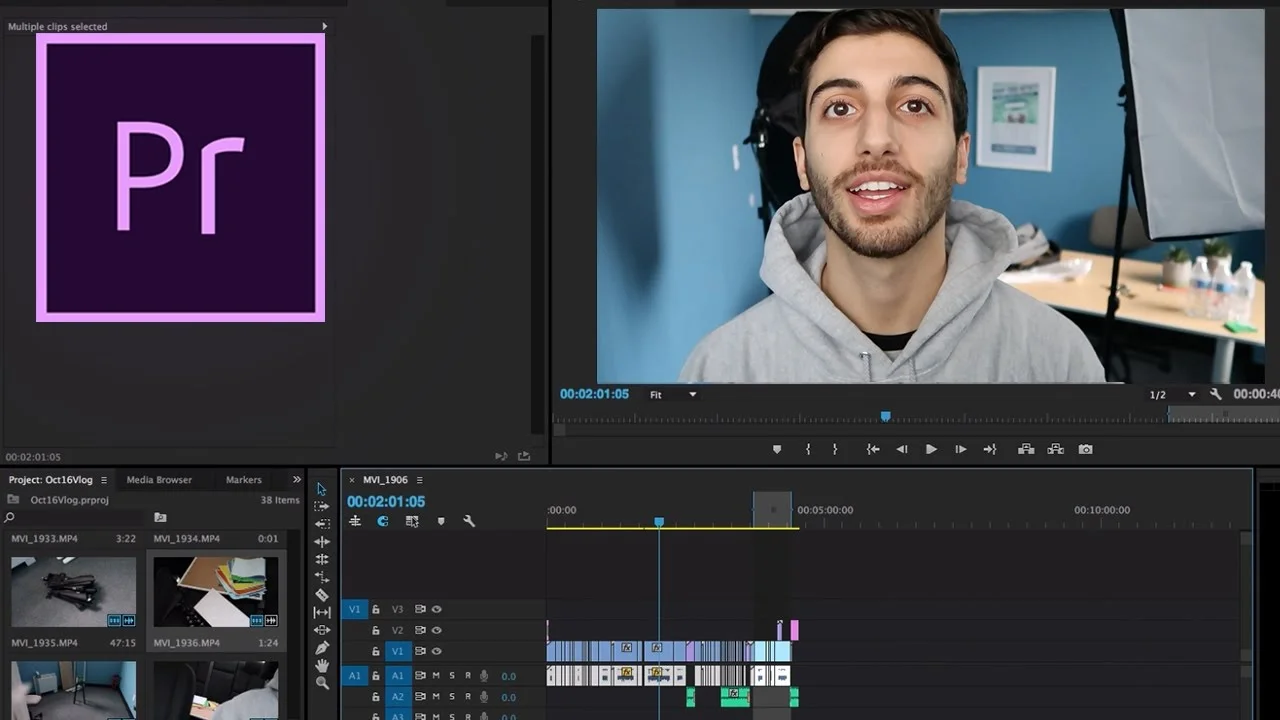Click the Go to In point button

pos(871,449)
